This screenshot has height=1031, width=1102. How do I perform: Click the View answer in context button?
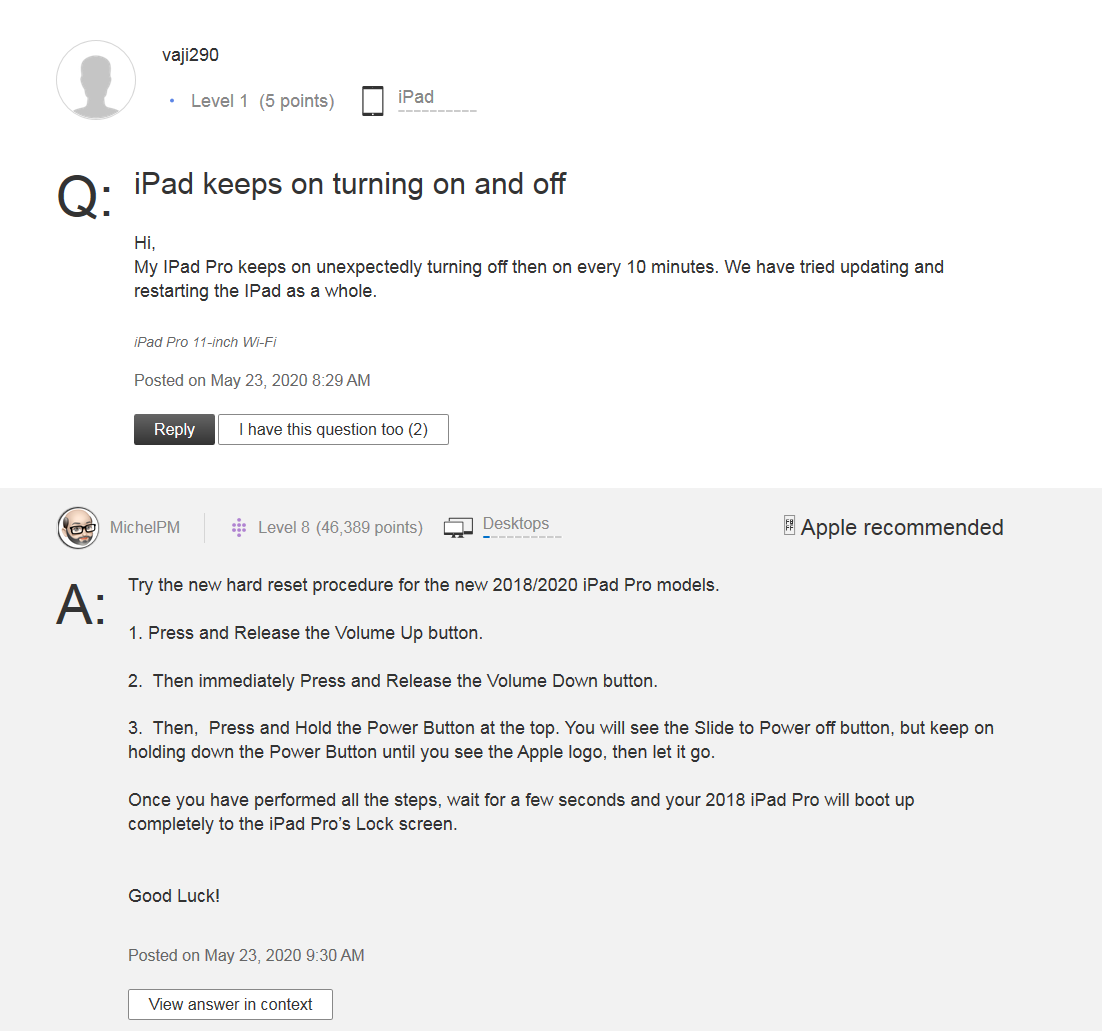pyautogui.click(x=230, y=1004)
